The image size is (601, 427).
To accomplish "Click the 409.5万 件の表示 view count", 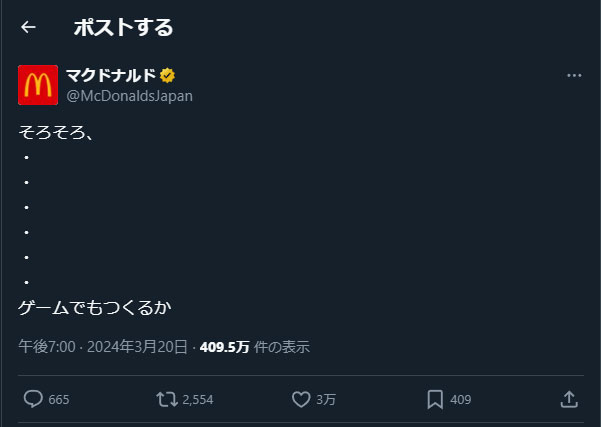I will [x=254, y=347].
